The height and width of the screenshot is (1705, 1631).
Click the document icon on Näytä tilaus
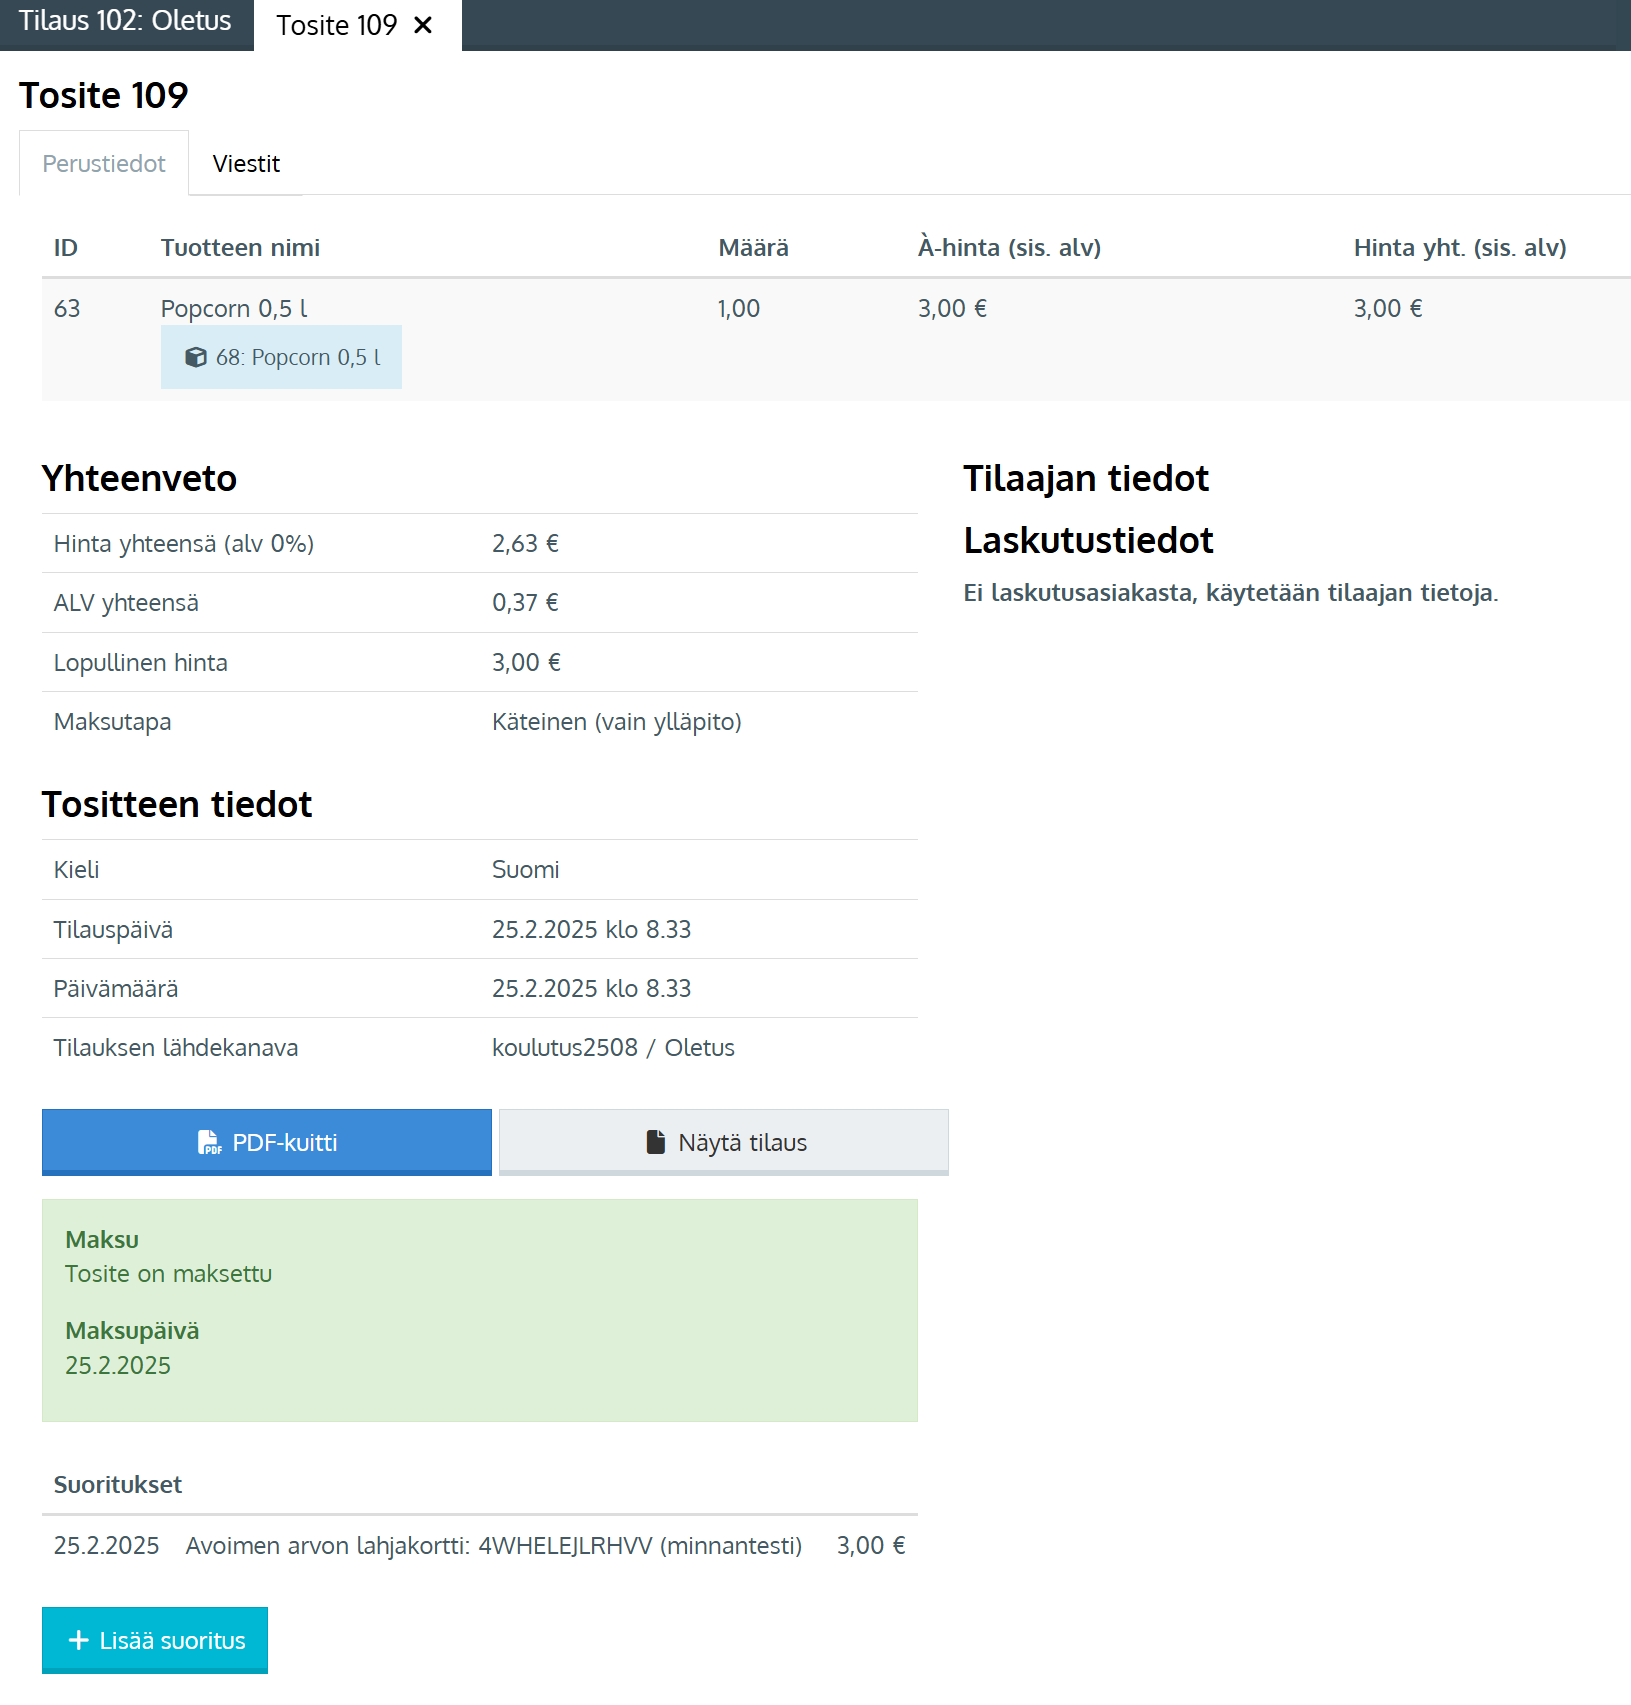pos(656,1142)
